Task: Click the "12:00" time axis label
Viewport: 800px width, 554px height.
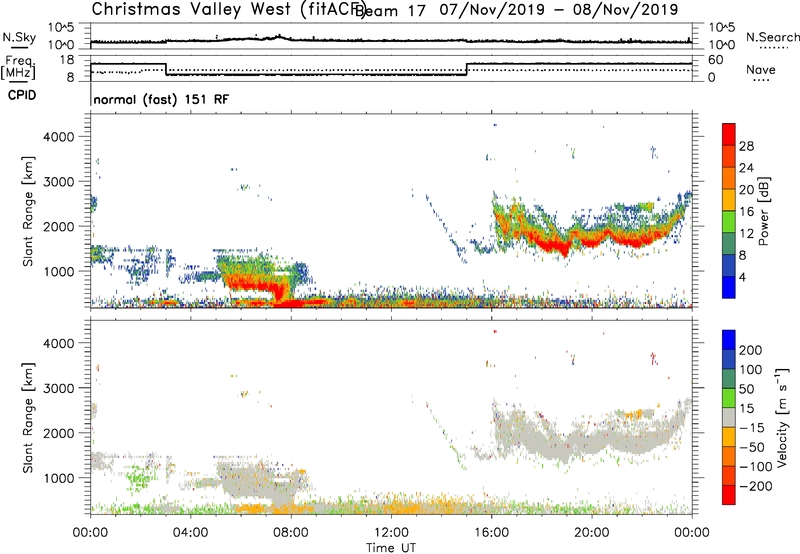Action: tap(391, 533)
